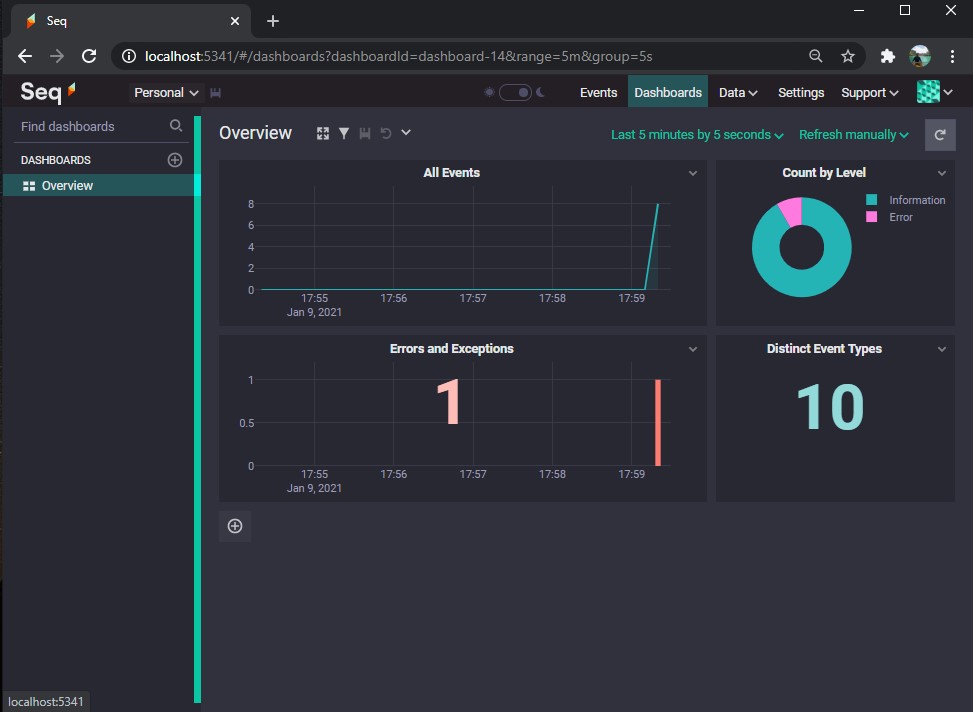Screen dimensions: 973x712
Task: Click the pink Error slice of the donut chart
Action: point(792,211)
